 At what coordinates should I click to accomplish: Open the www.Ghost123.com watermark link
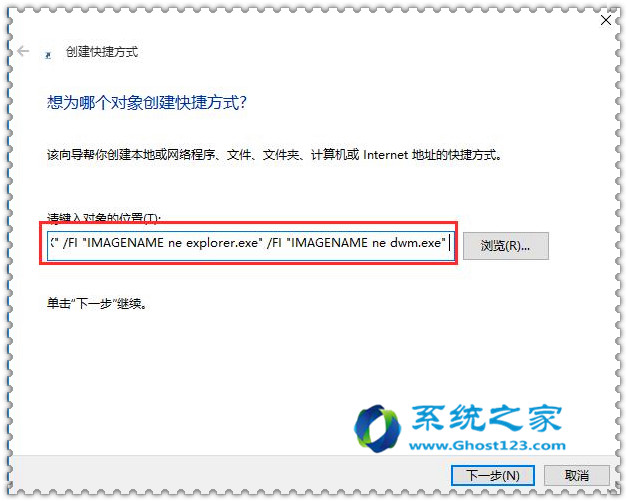pyautogui.click(x=487, y=445)
